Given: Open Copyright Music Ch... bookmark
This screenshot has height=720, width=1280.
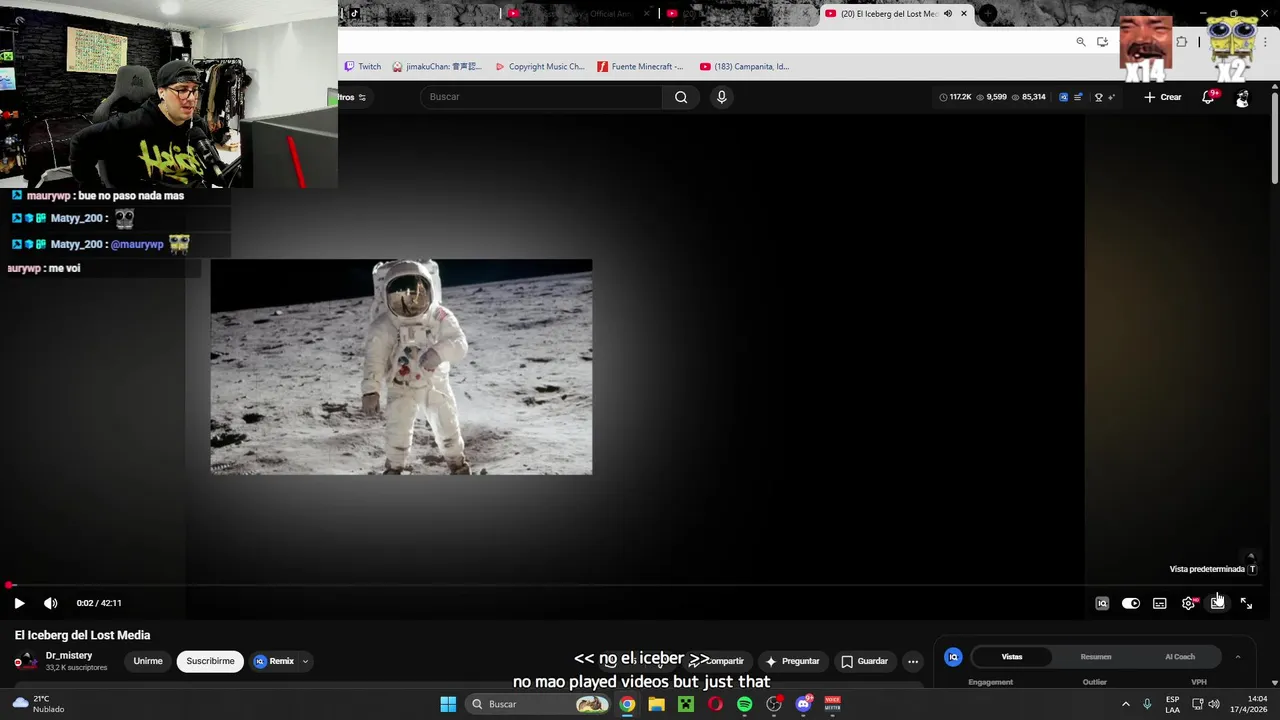Looking at the screenshot, I should (x=540, y=67).
